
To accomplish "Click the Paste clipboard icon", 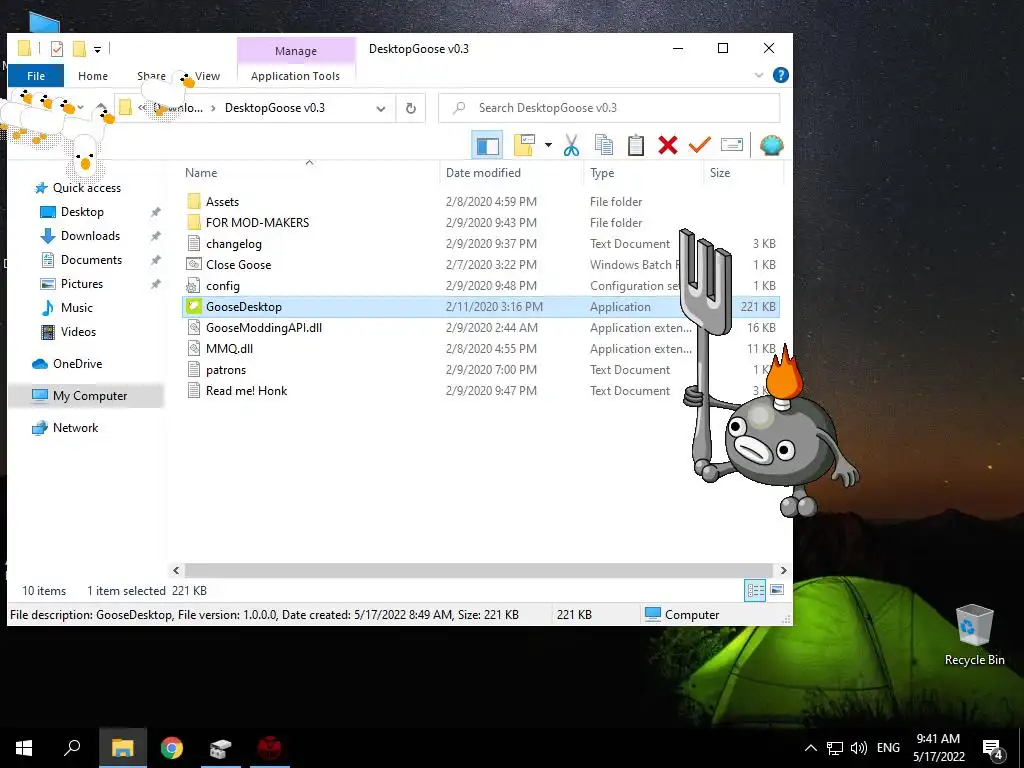I will coord(636,145).
